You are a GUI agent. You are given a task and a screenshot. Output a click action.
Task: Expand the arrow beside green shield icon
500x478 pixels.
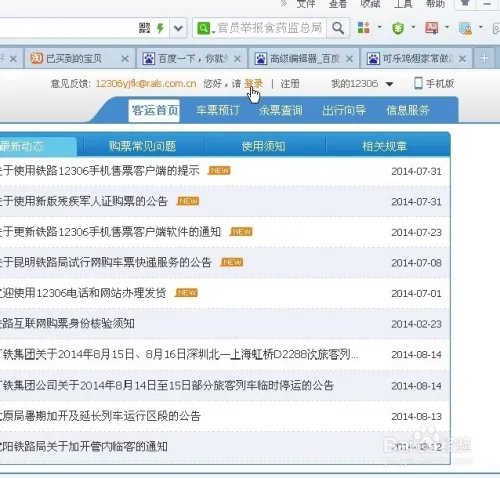click(x=413, y=27)
